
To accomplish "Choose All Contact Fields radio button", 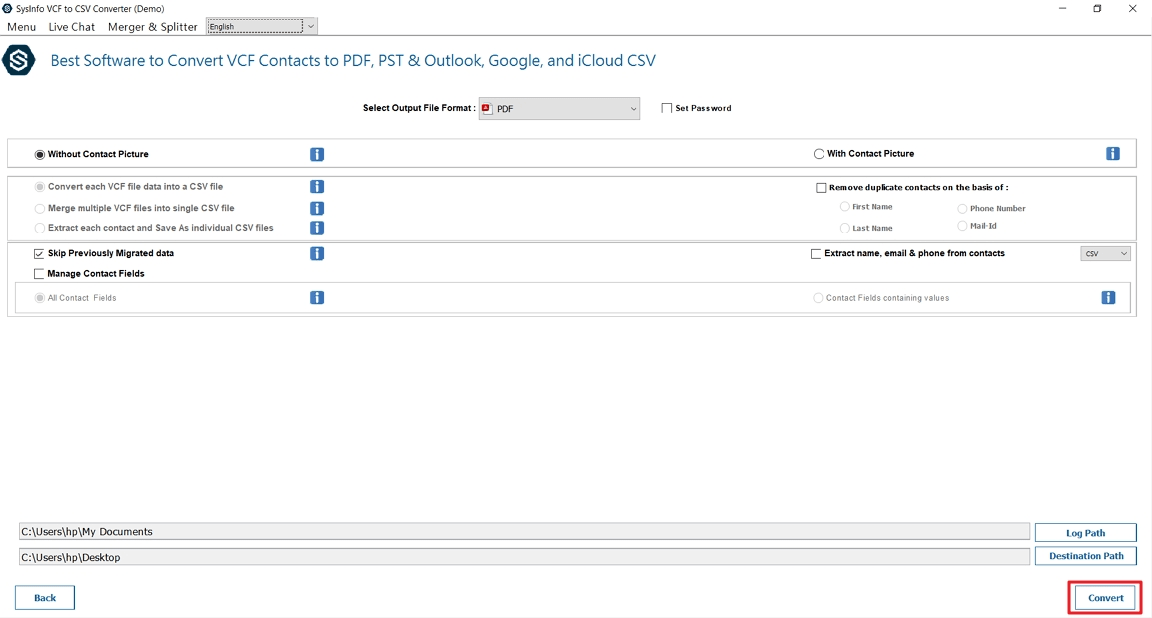I will click(40, 298).
